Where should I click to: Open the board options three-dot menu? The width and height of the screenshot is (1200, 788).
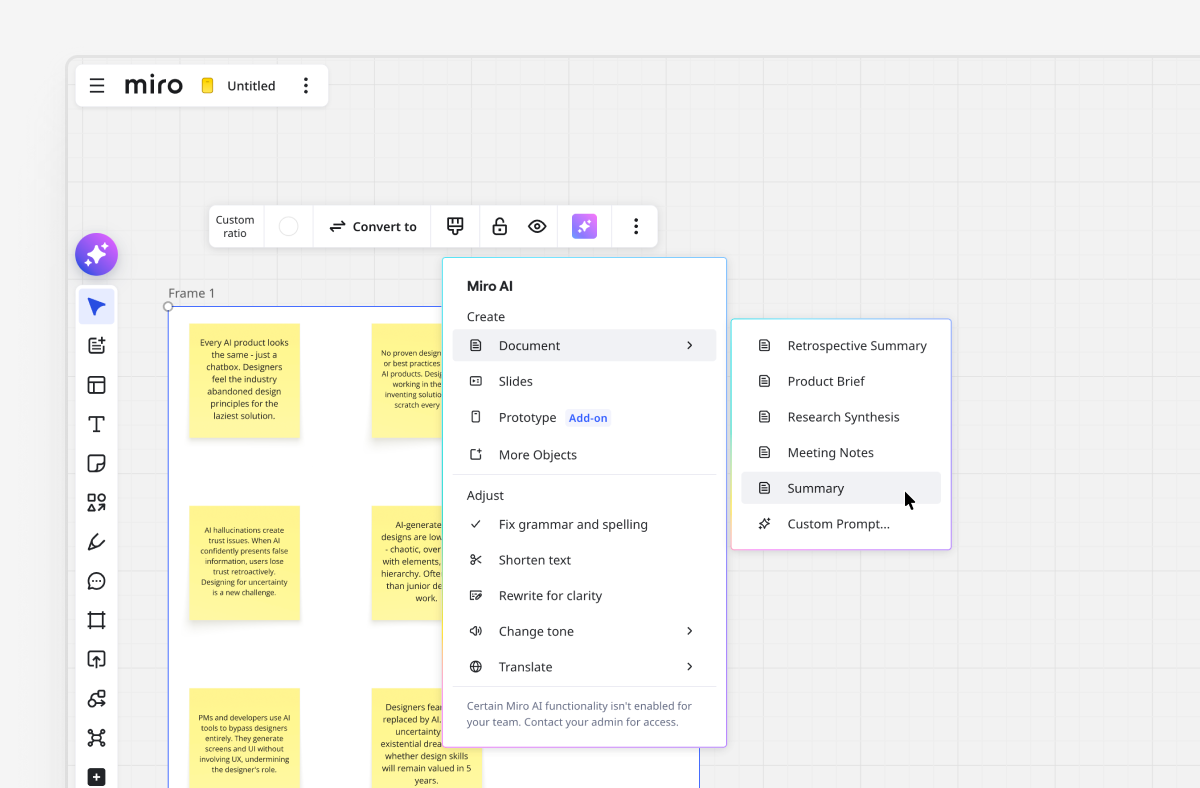306,86
